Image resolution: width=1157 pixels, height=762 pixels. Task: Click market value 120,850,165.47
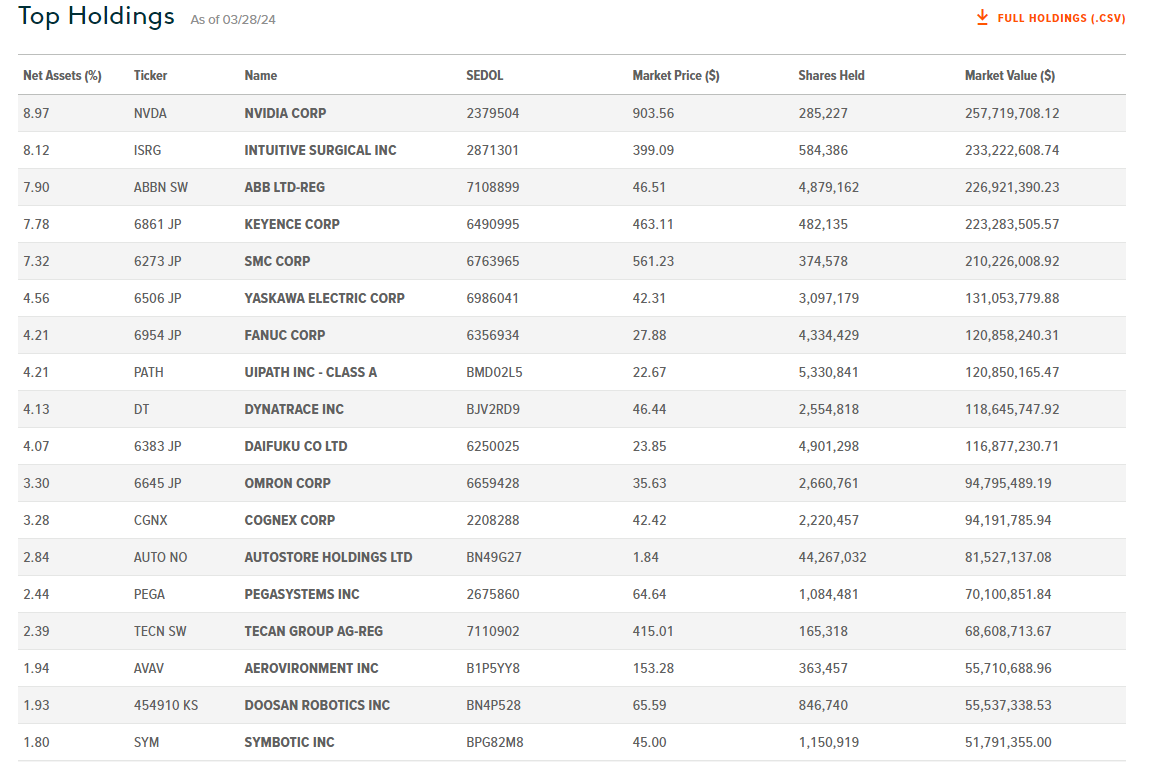[1012, 372]
